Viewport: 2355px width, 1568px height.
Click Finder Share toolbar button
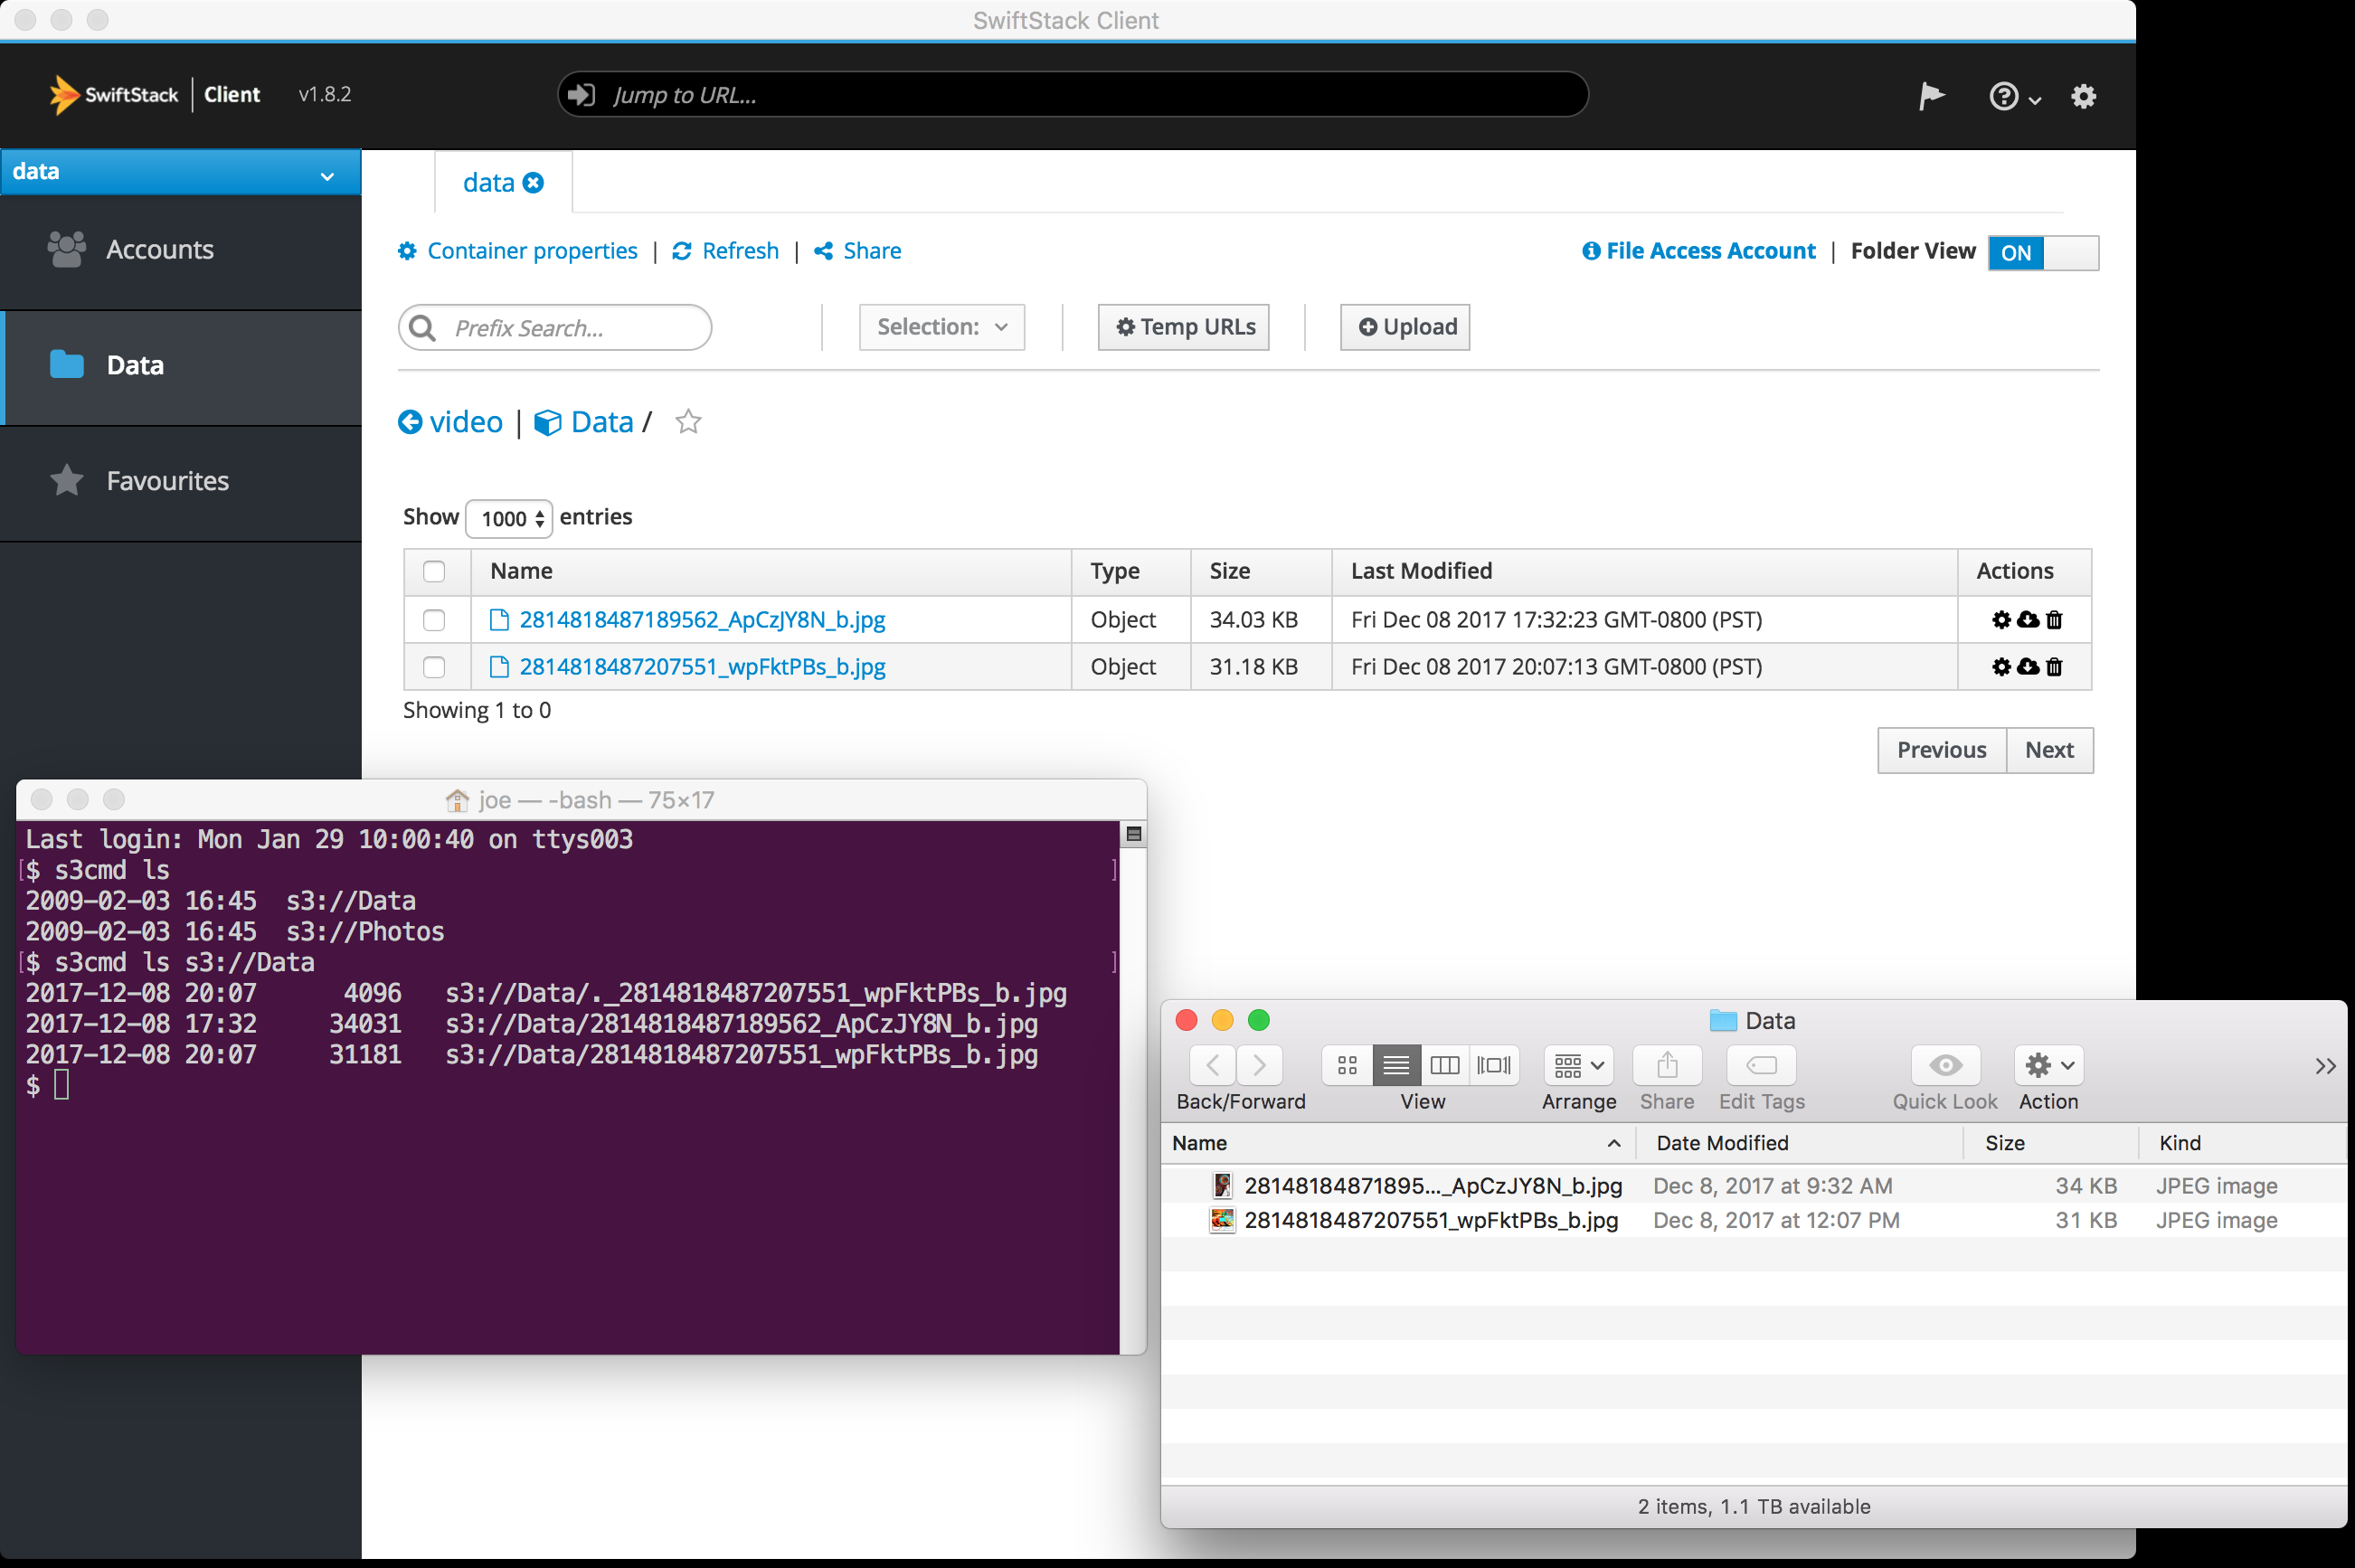[1667, 1065]
